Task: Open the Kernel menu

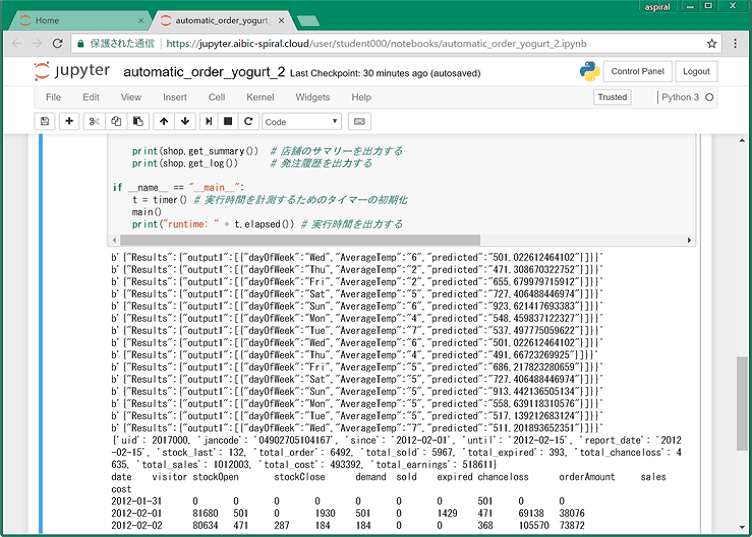Action: point(260,97)
